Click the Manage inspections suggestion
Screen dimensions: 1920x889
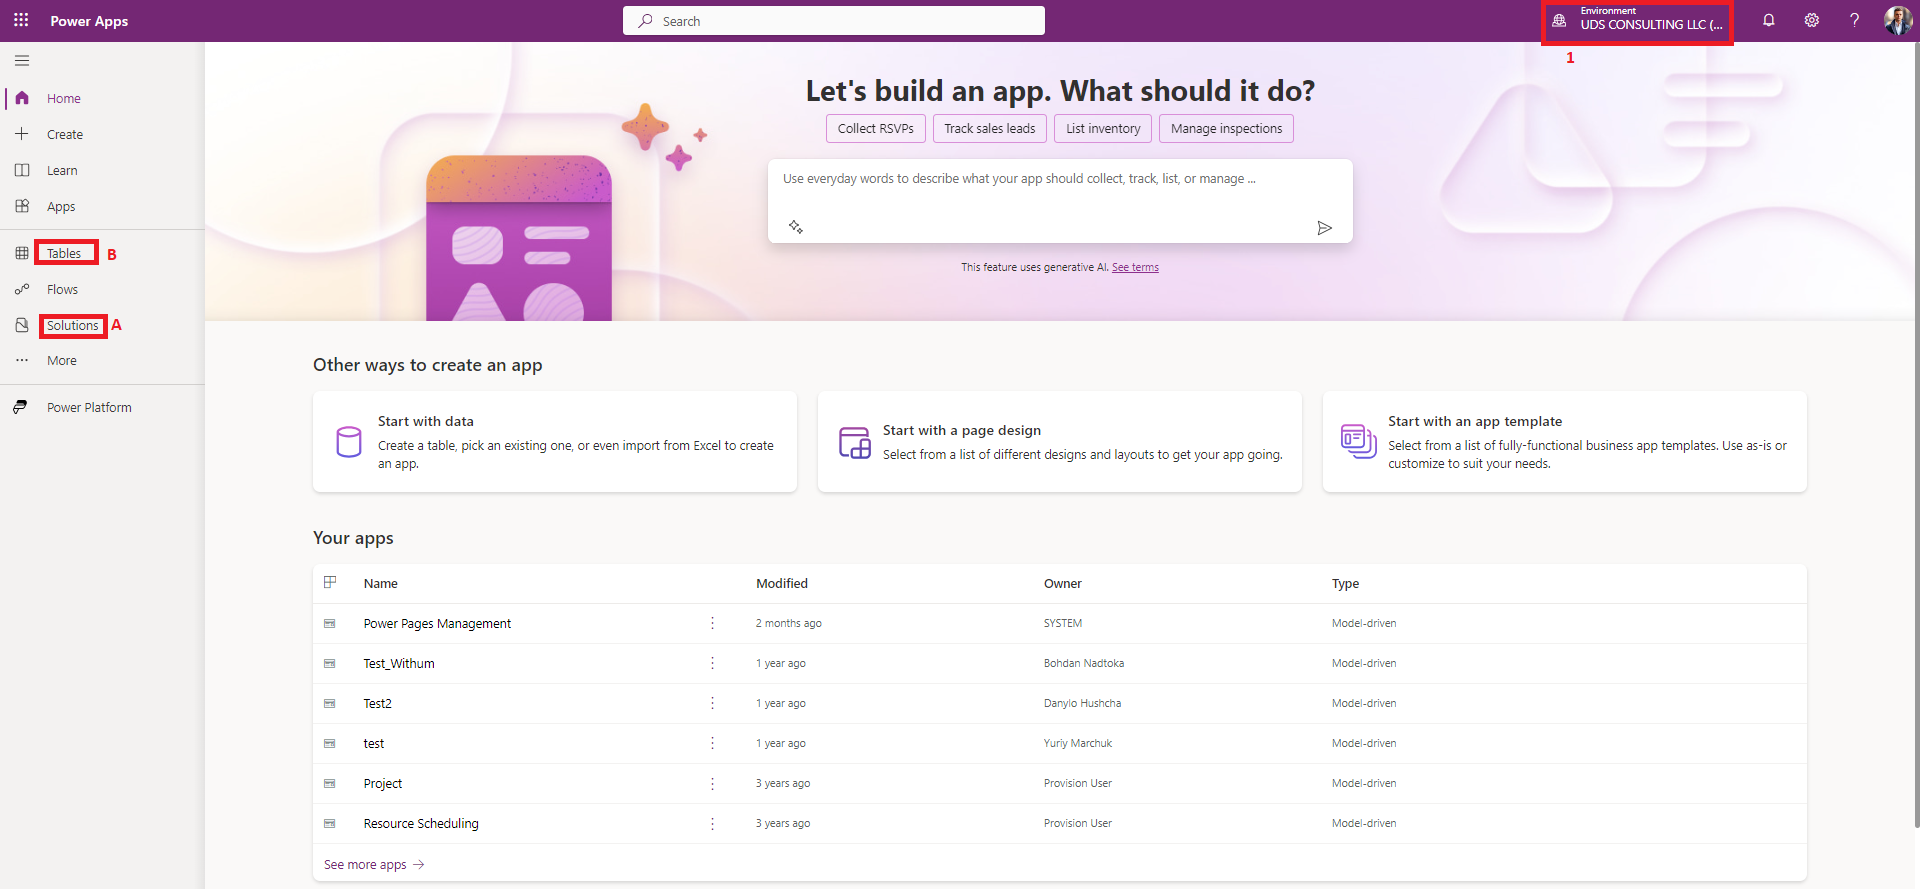point(1226,128)
